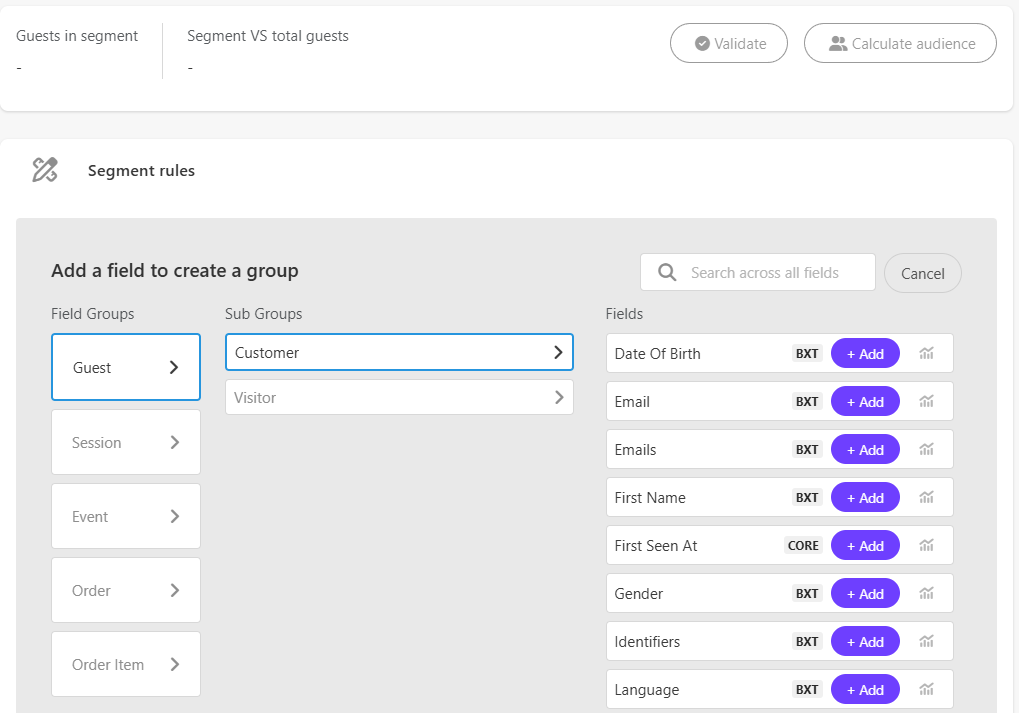Cancel adding a field
1019x713 pixels.
[922, 273]
